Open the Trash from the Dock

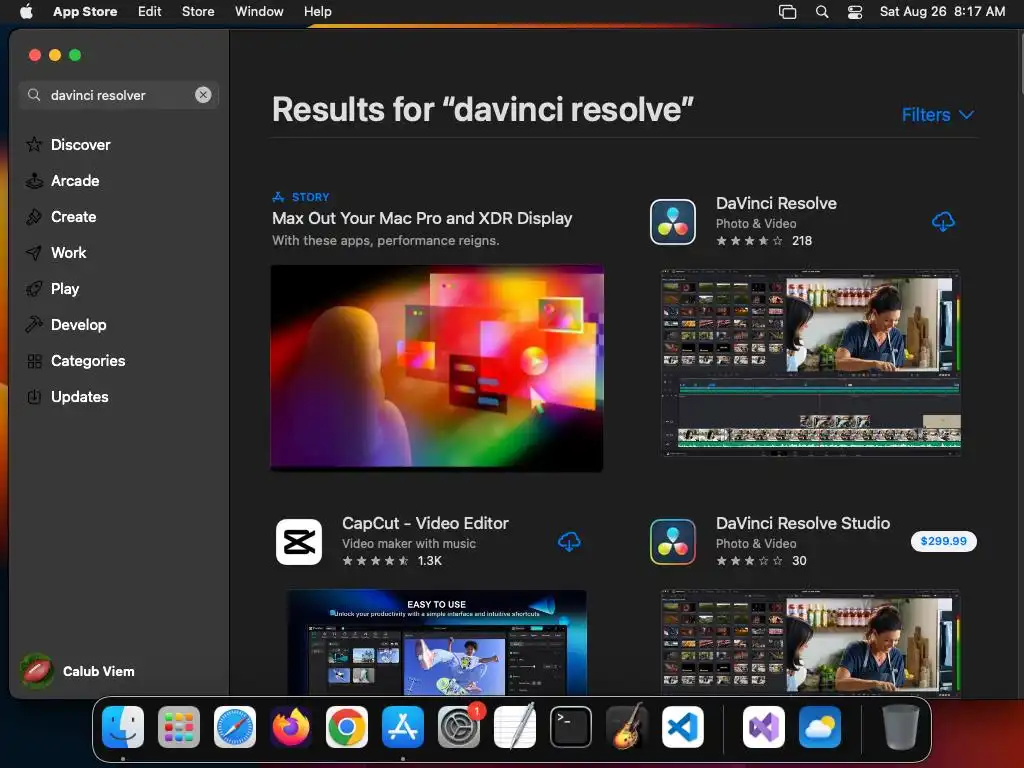[901, 727]
